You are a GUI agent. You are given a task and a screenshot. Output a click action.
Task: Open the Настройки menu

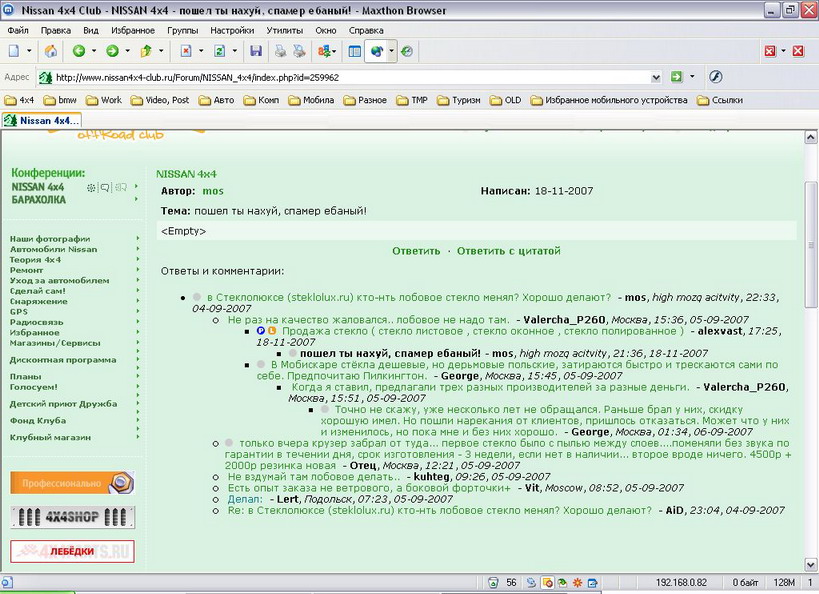232,30
